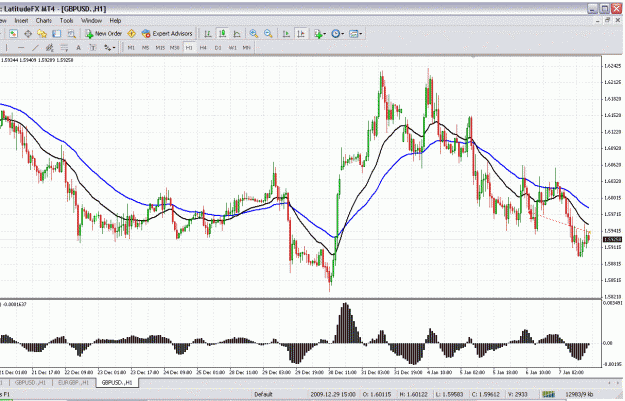Open the Navigator star-folder icon

click(x=42, y=34)
